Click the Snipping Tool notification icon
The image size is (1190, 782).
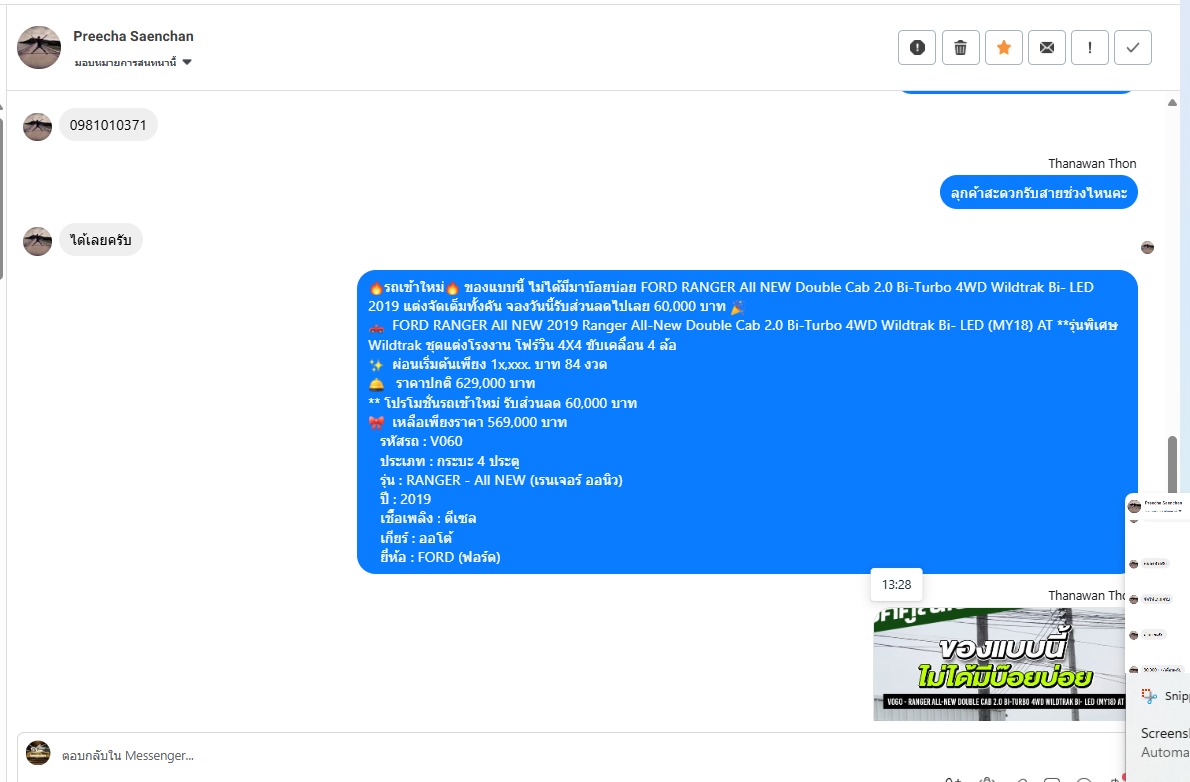coord(1150,695)
